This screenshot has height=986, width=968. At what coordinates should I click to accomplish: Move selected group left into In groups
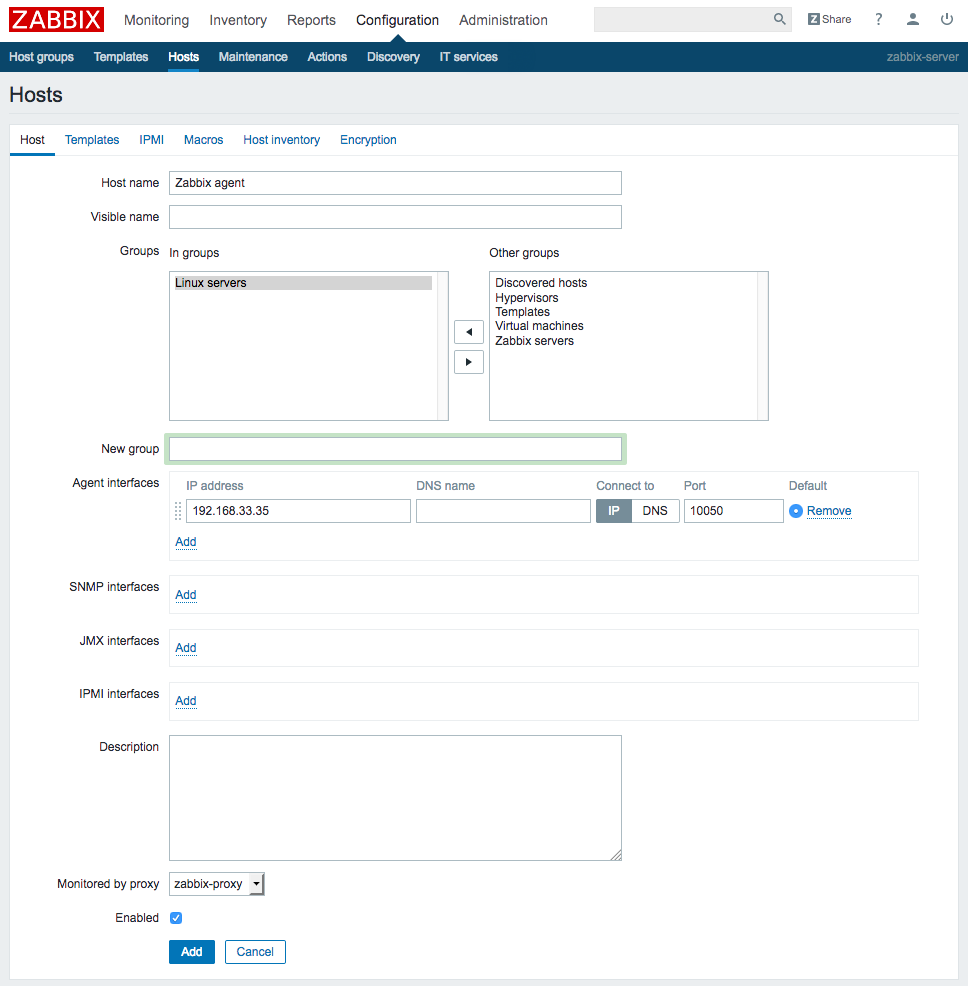[469, 332]
